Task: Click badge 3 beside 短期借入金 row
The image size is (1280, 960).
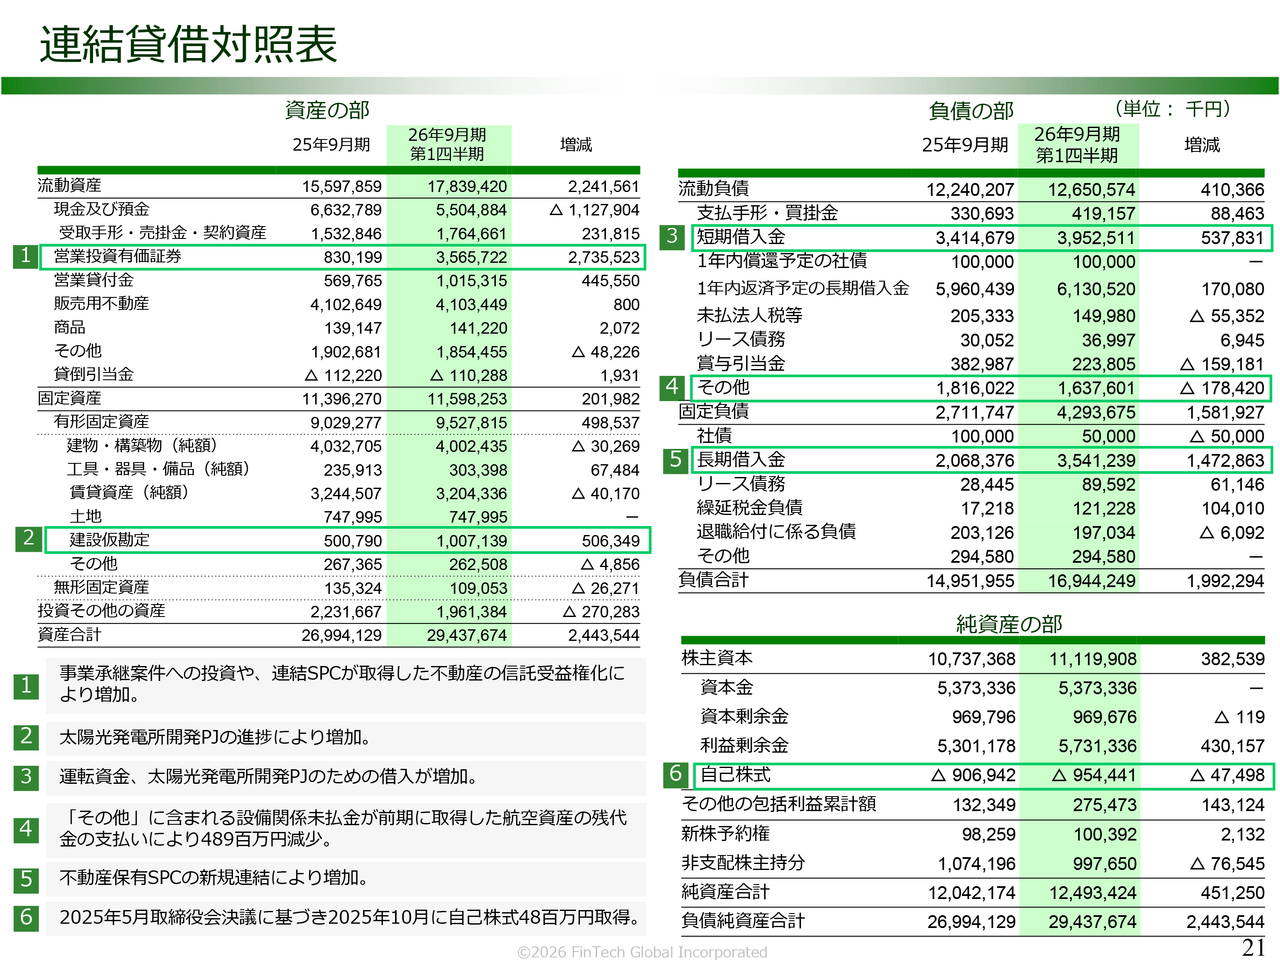Action: [x=672, y=236]
